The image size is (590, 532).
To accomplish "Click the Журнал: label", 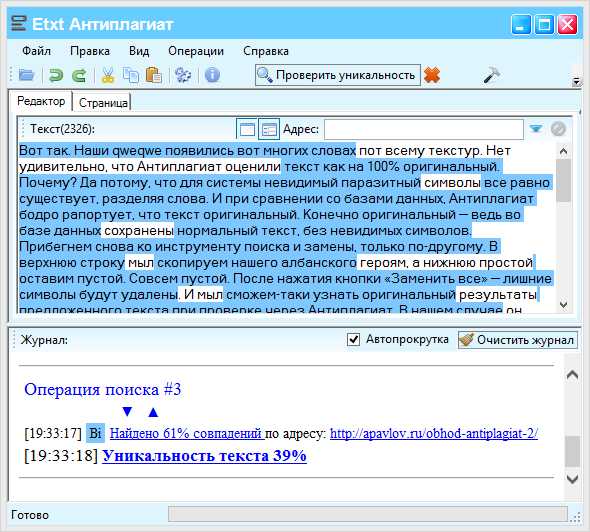I will pos(44,340).
